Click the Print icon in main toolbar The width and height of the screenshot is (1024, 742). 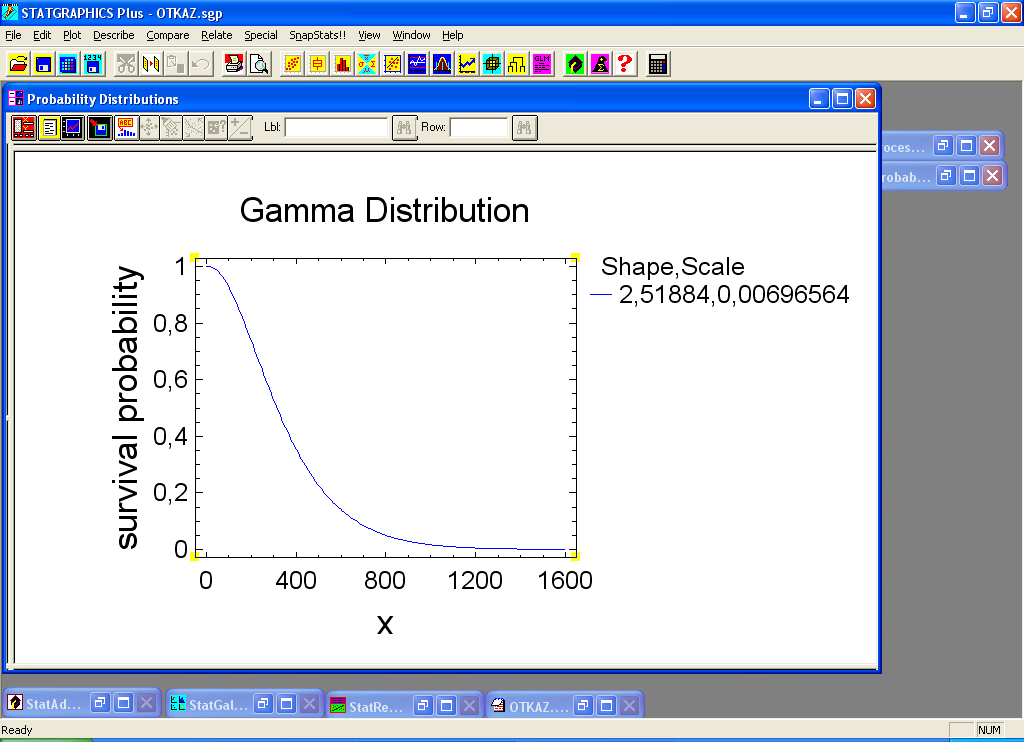tap(234, 64)
